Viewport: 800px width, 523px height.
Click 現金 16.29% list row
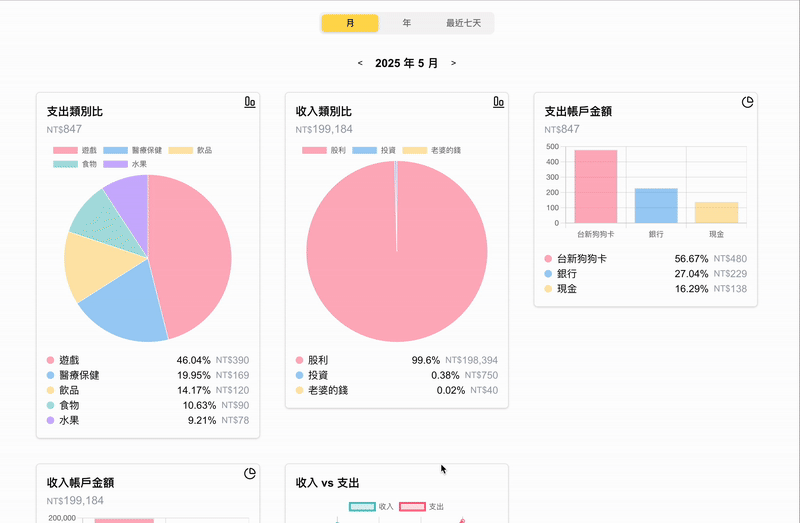click(x=646, y=289)
